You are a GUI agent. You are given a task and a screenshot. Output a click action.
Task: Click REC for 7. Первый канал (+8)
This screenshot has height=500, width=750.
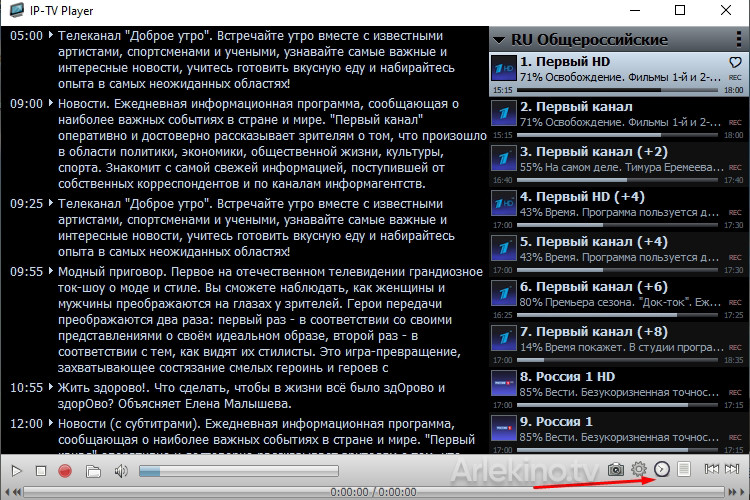(735, 347)
